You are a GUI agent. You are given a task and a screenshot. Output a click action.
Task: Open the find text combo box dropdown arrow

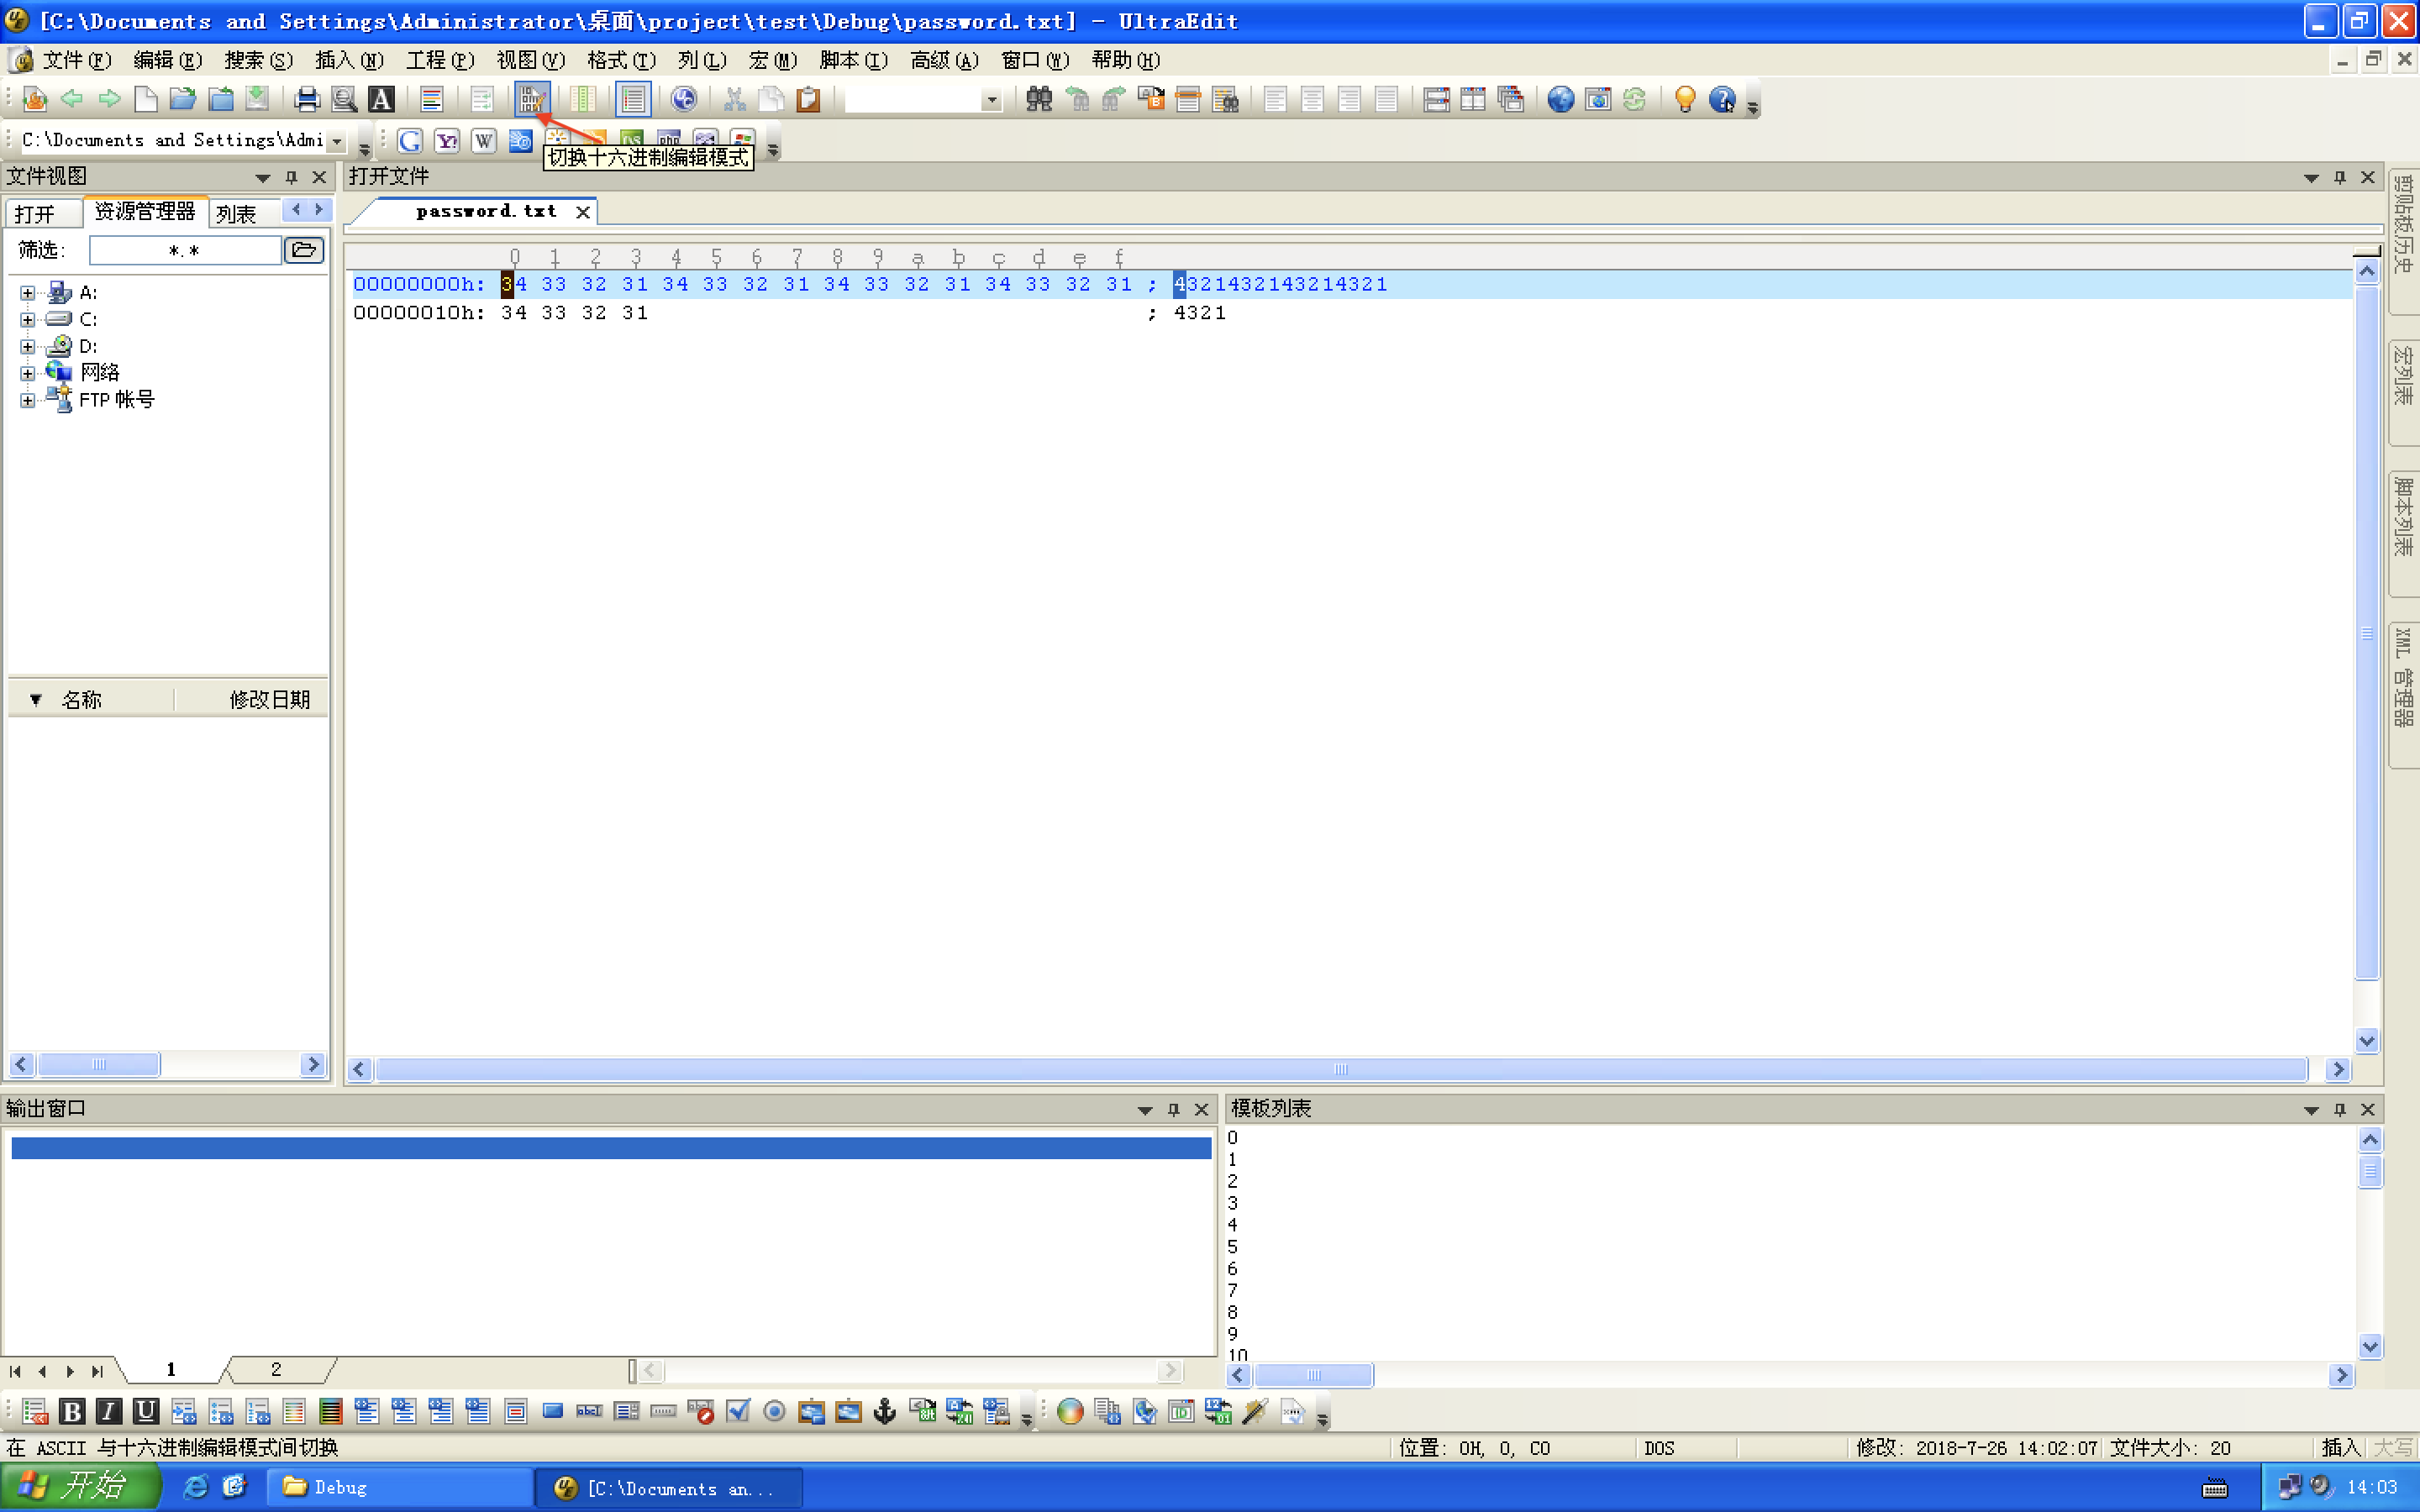[x=991, y=100]
